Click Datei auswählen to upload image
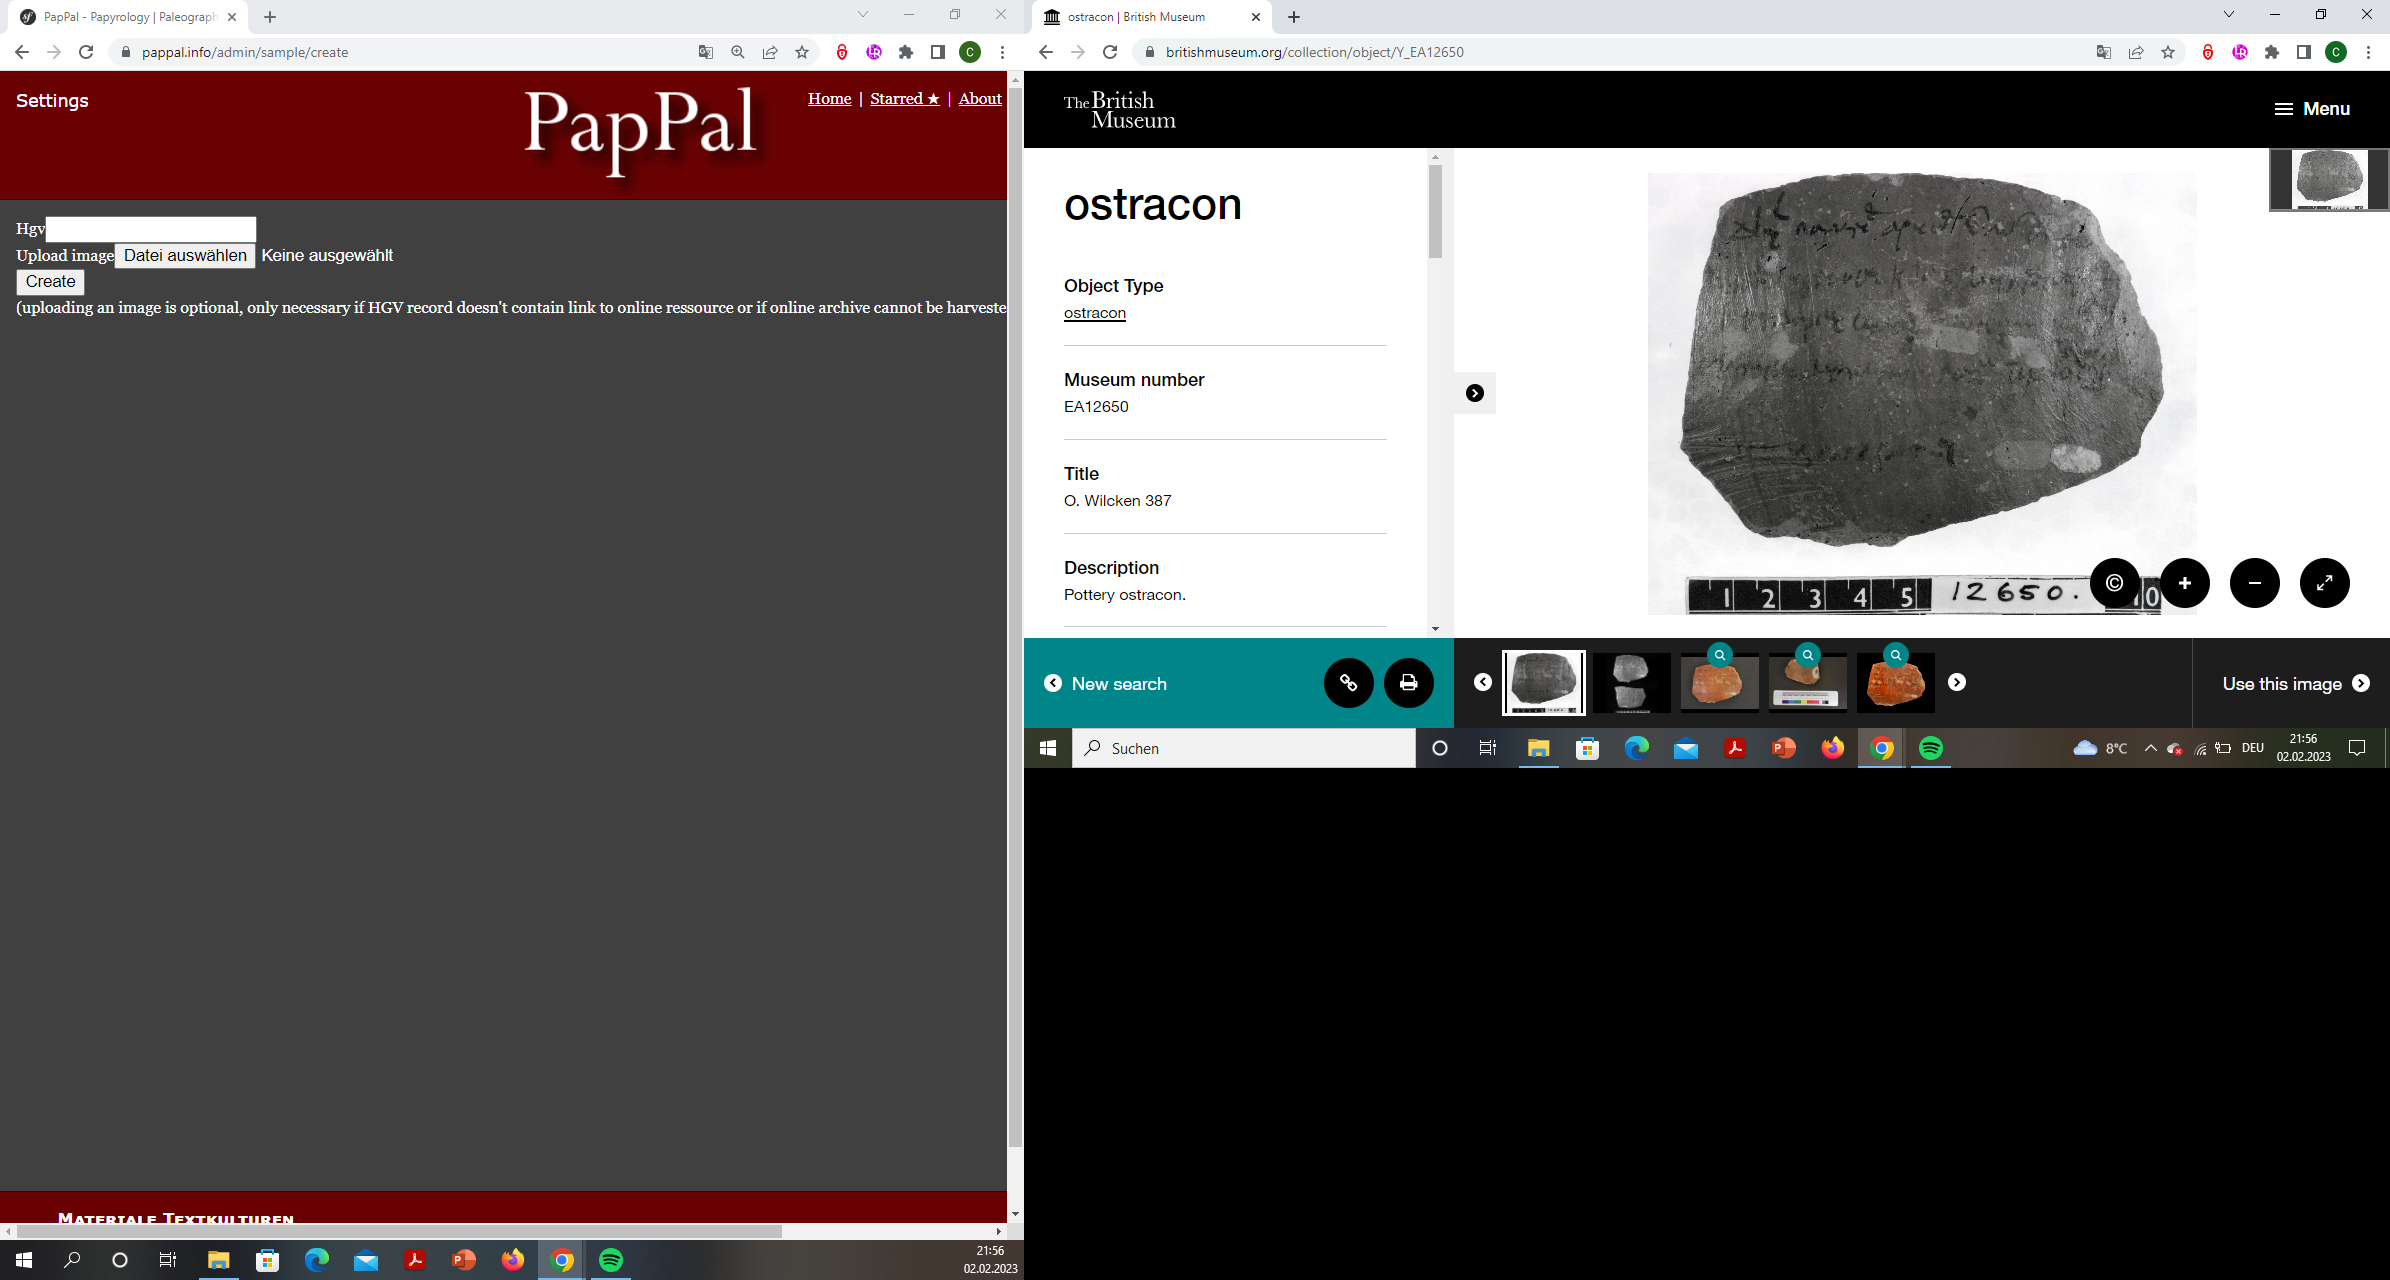 (x=185, y=256)
